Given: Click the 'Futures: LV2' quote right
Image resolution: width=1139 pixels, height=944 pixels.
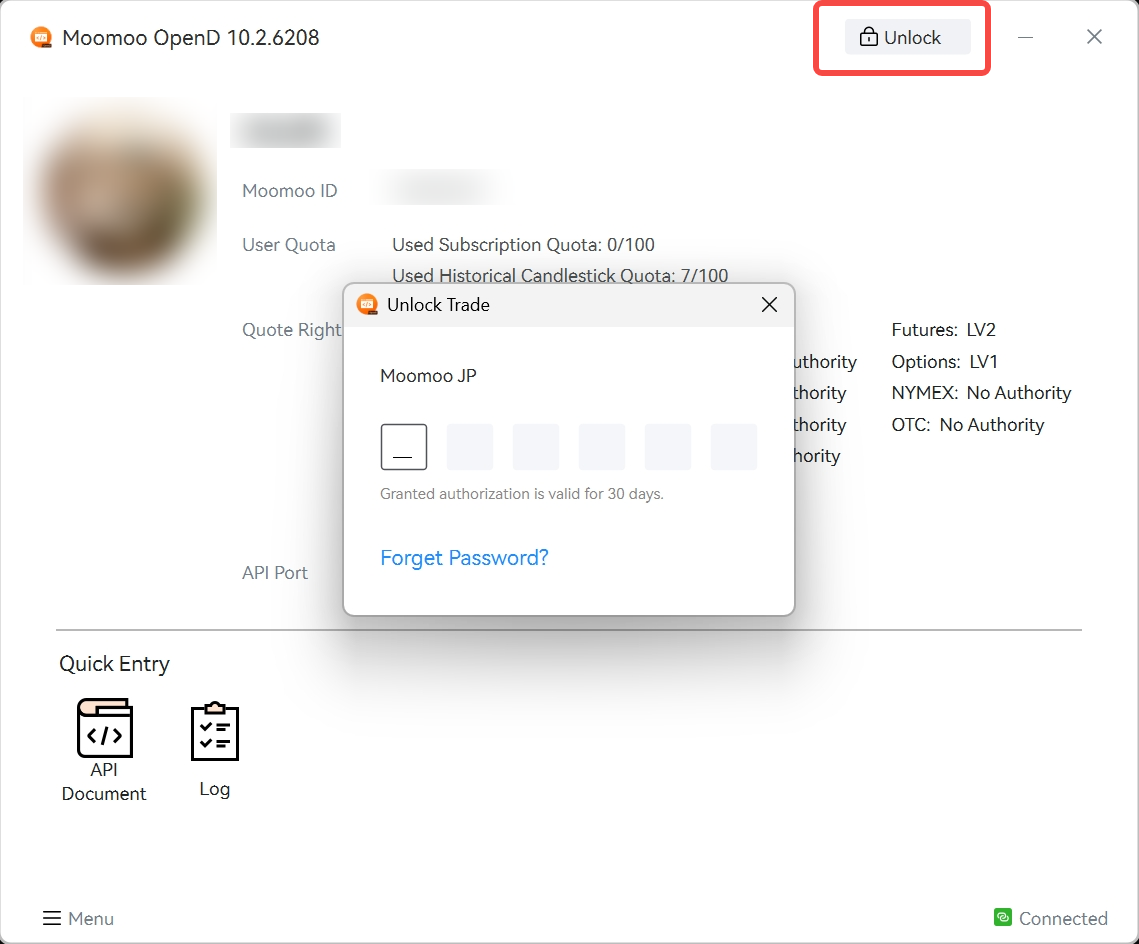Looking at the screenshot, I should 943,330.
